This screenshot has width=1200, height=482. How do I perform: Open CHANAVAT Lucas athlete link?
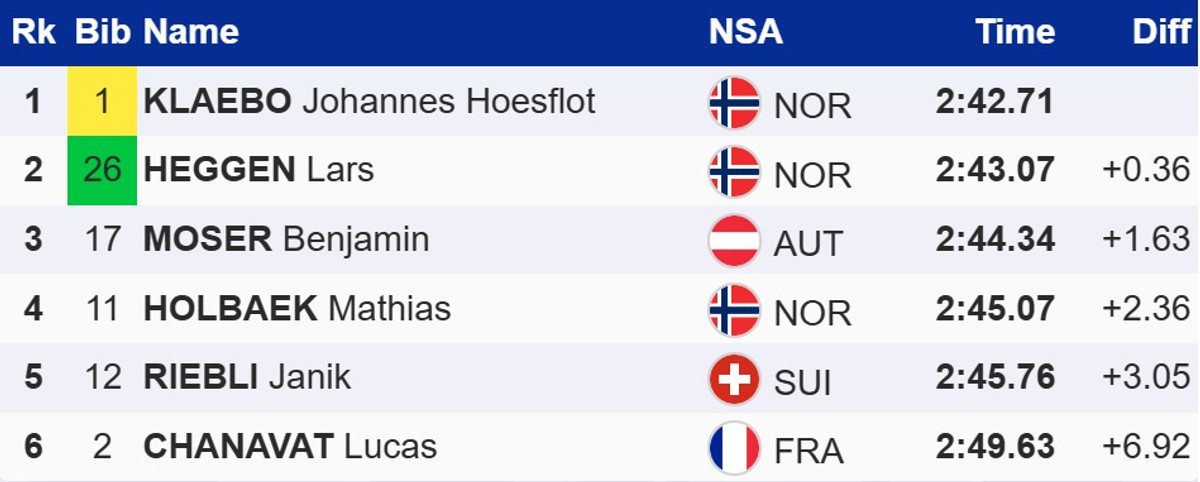click(x=290, y=446)
